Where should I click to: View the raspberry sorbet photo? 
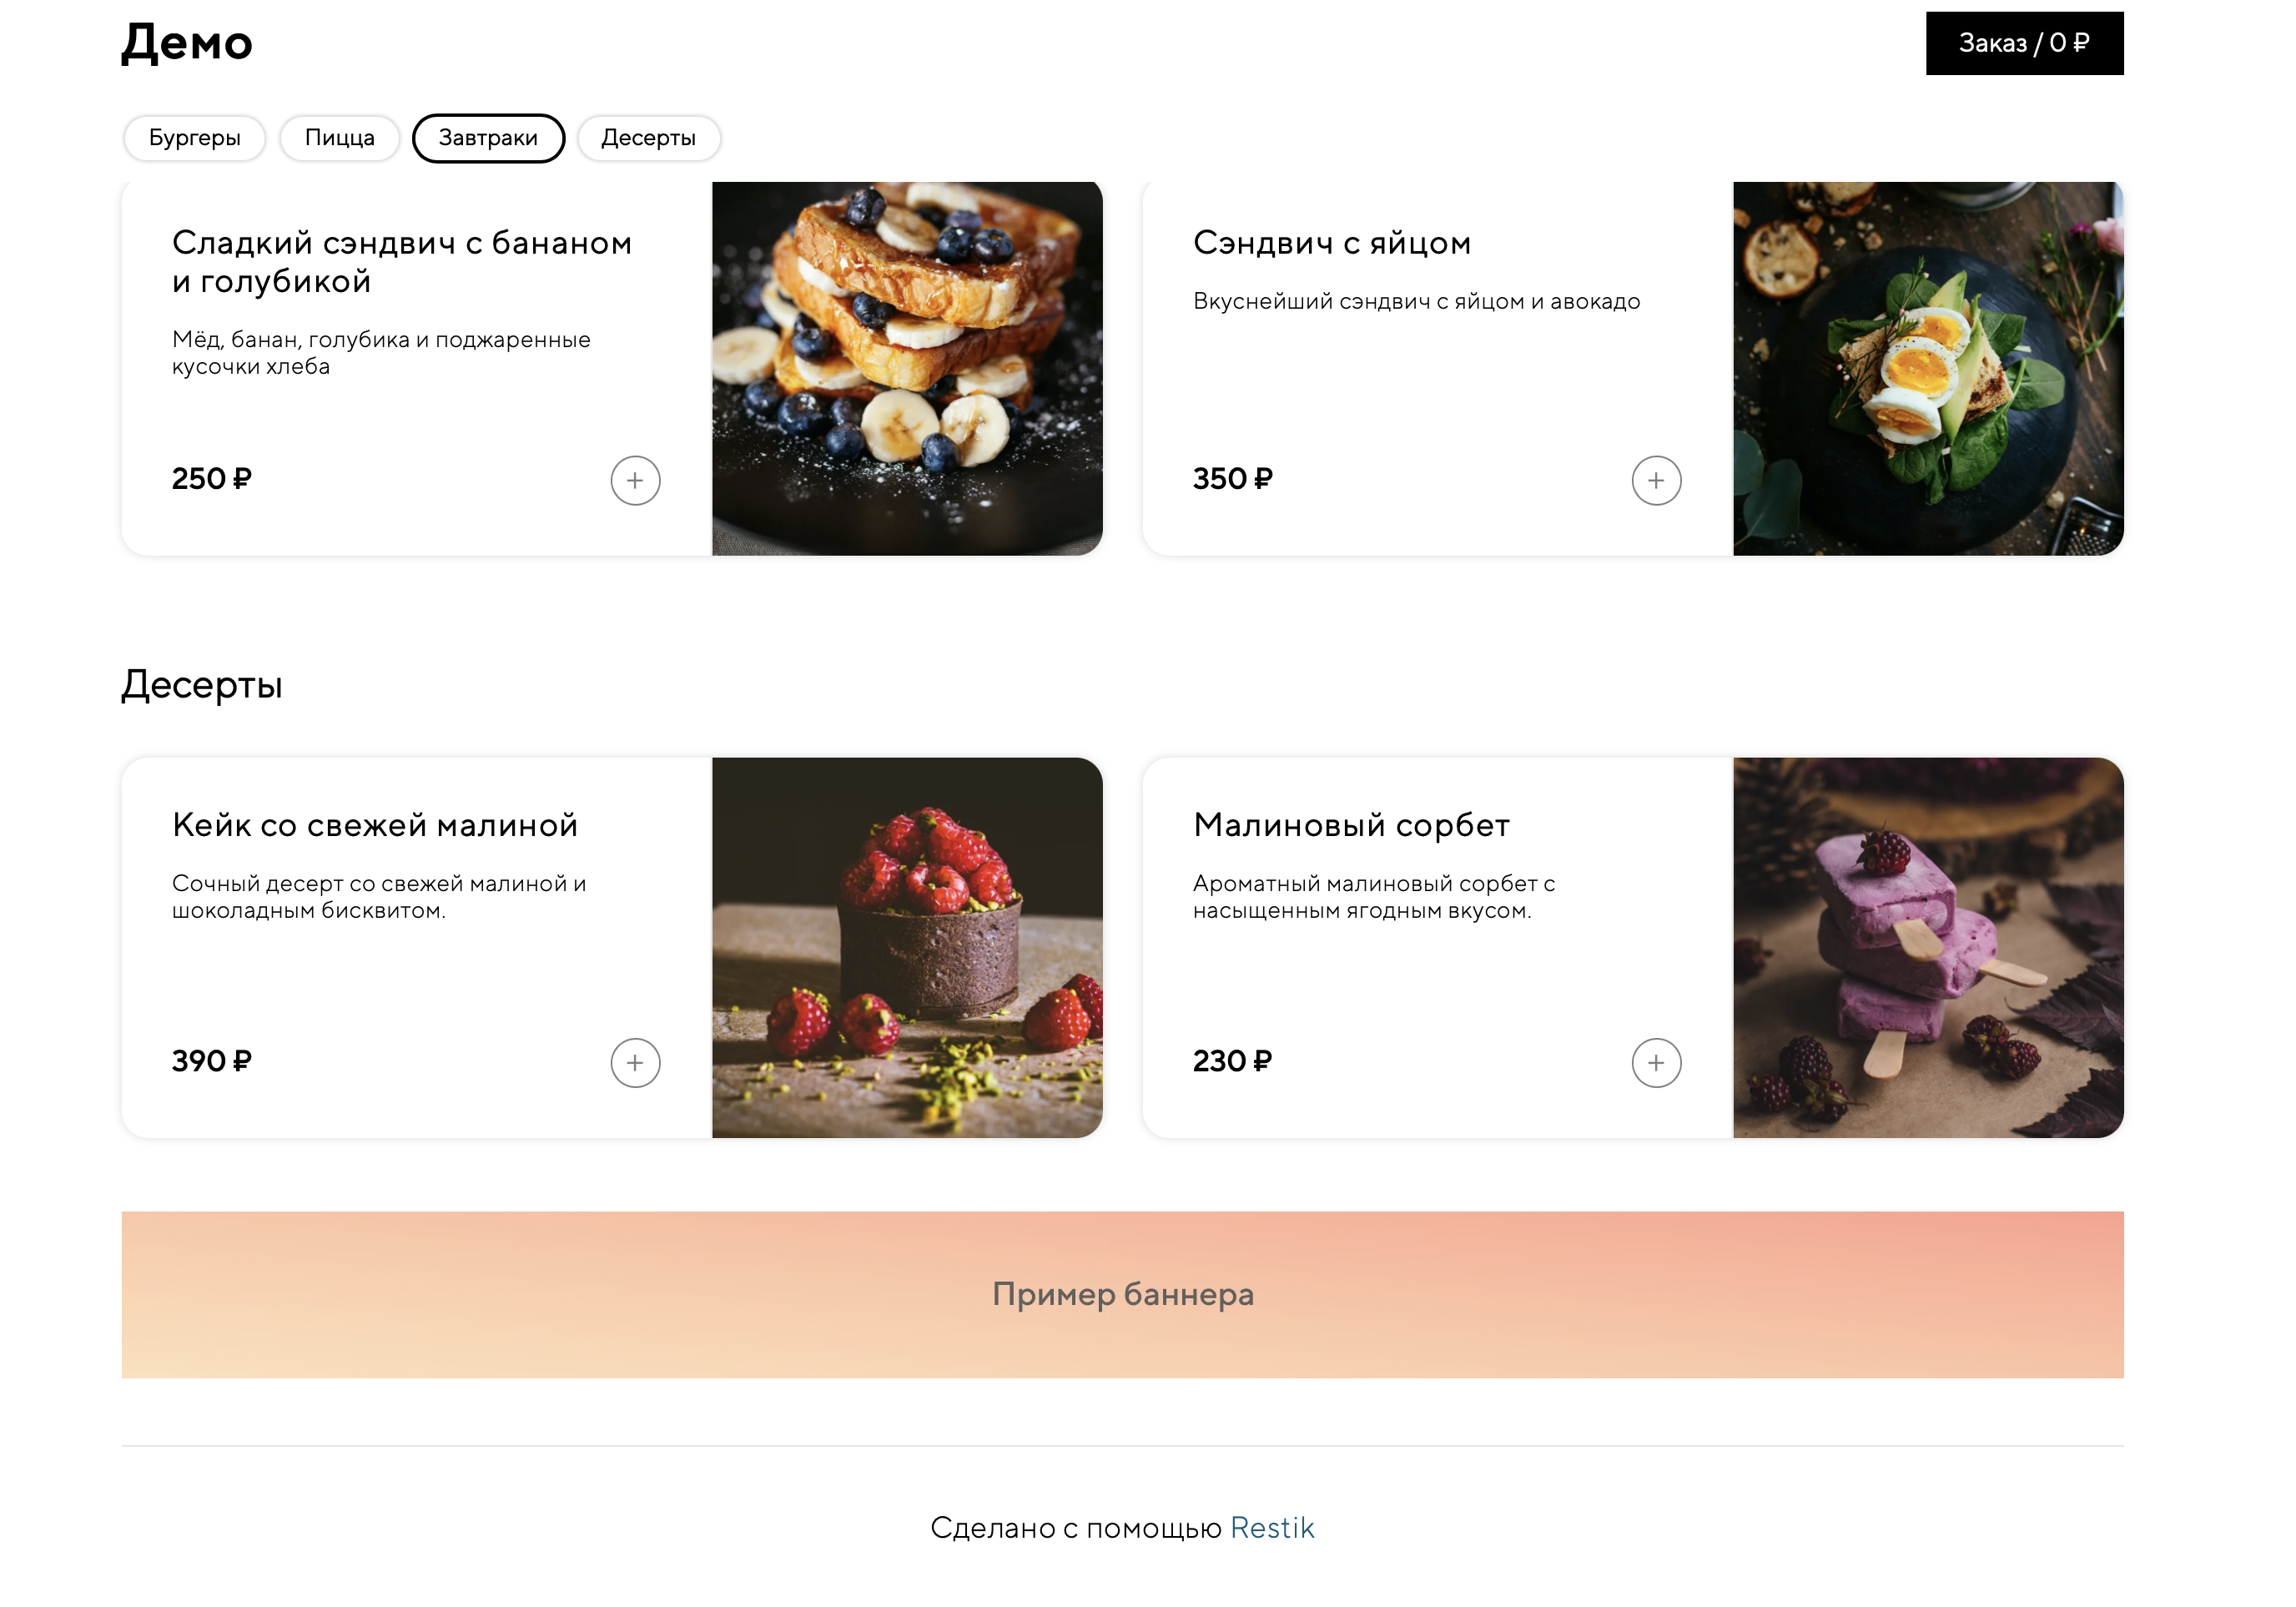(x=1928, y=947)
